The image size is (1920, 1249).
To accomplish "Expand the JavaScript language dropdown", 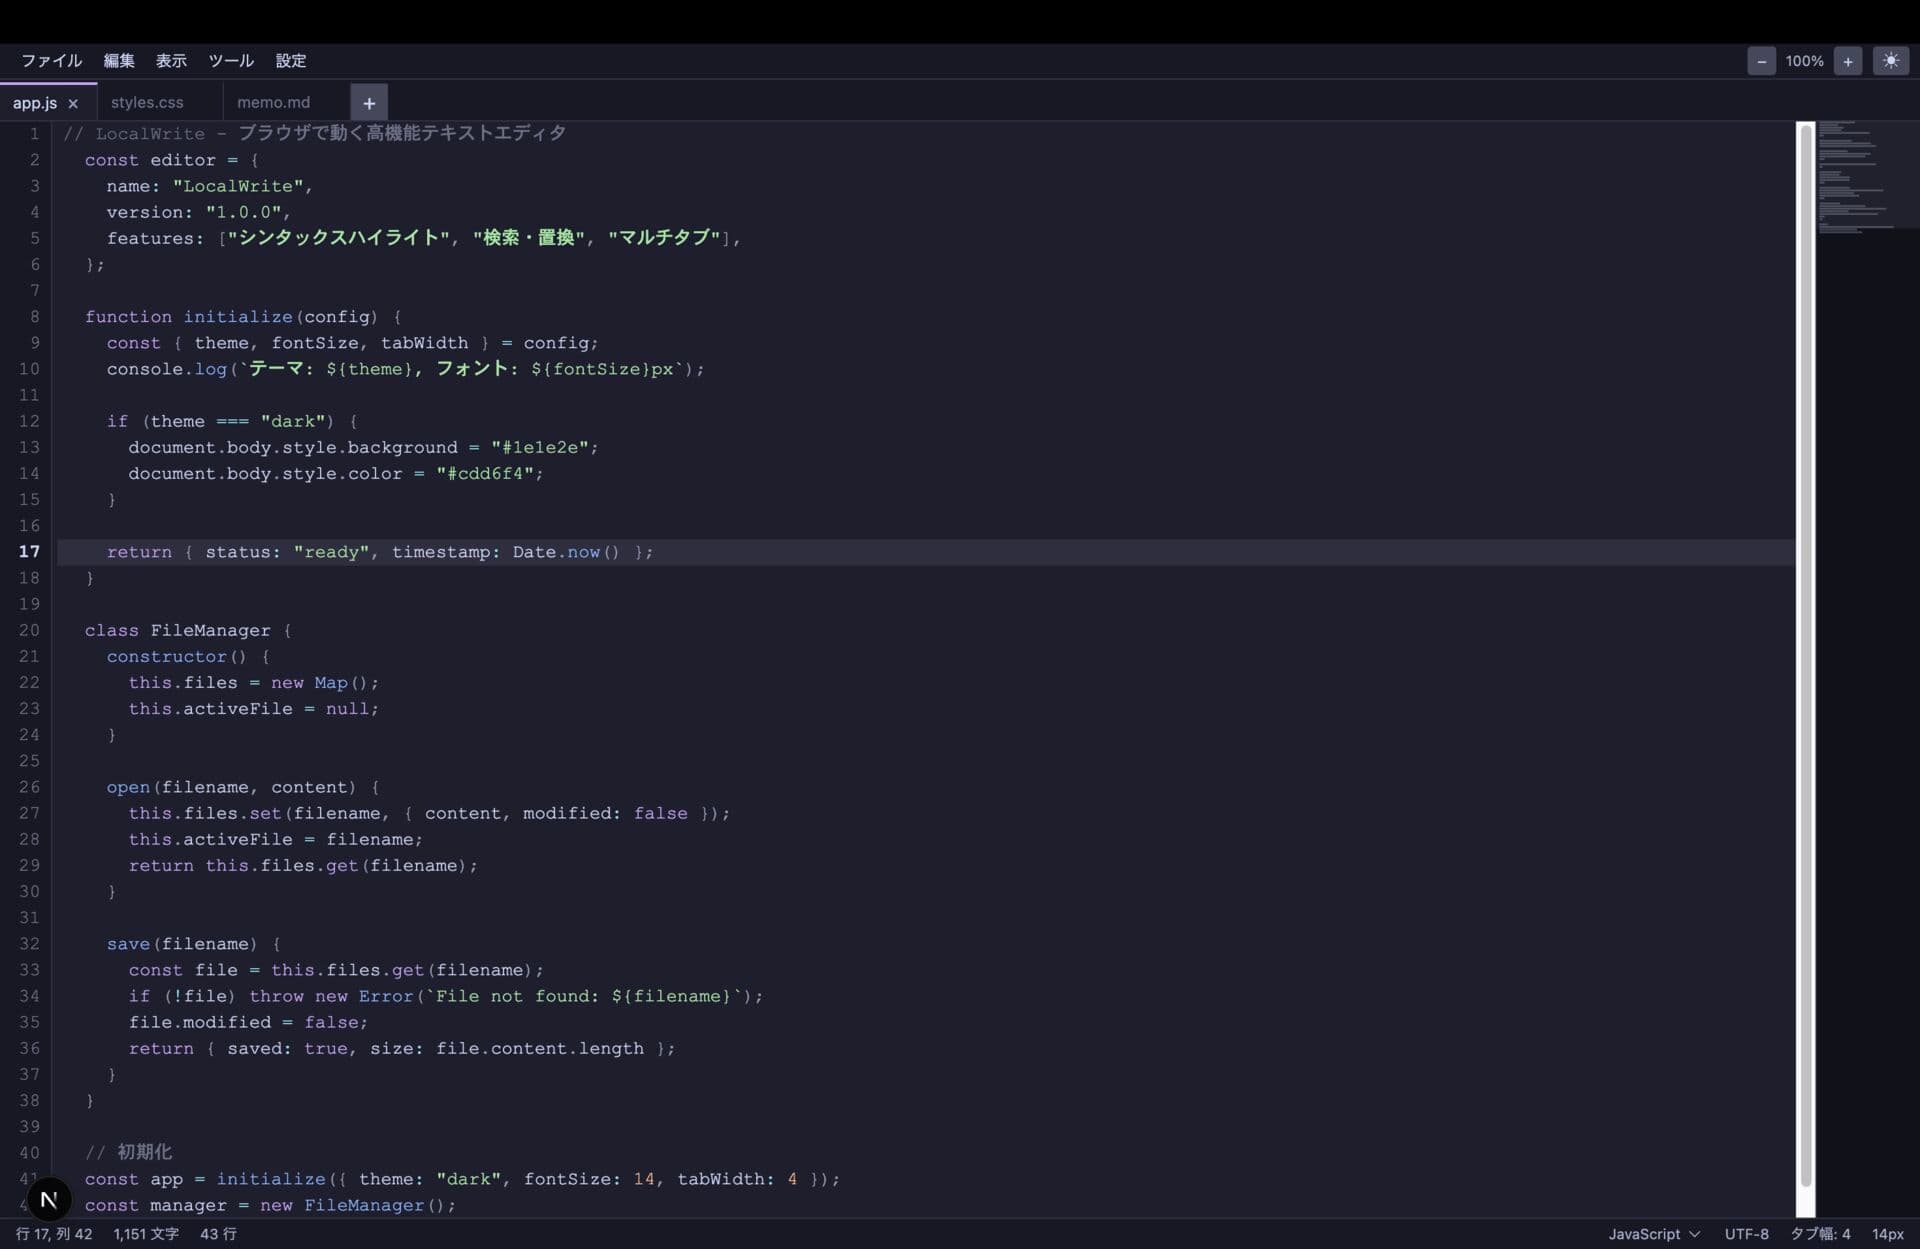I will coord(1653,1234).
